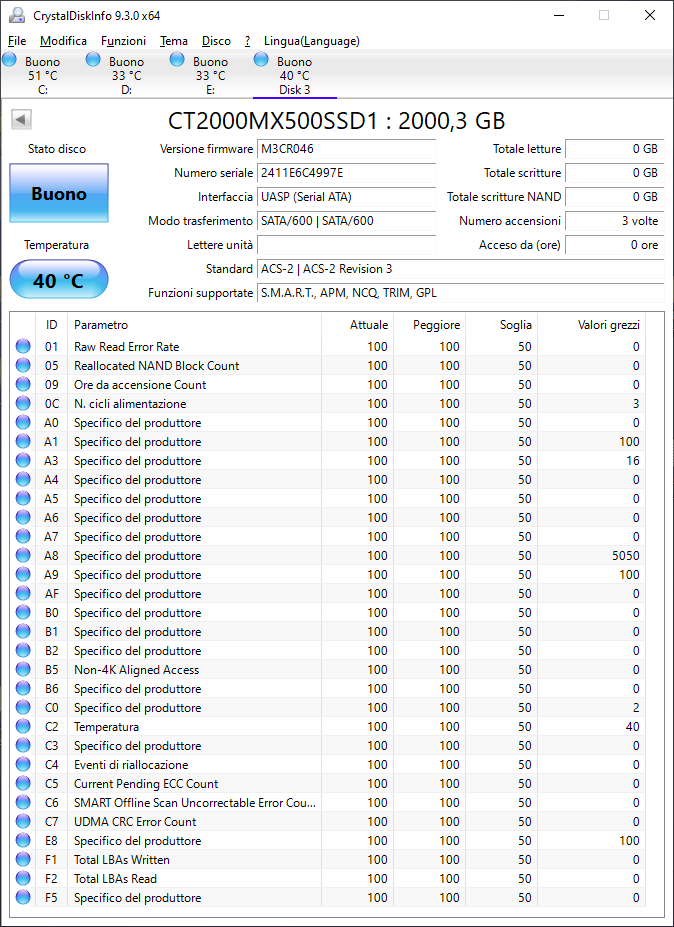Image resolution: width=674 pixels, height=927 pixels.
Task: Click the CrystalDiskInfo app icon in title bar
Action: (x=19, y=15)
